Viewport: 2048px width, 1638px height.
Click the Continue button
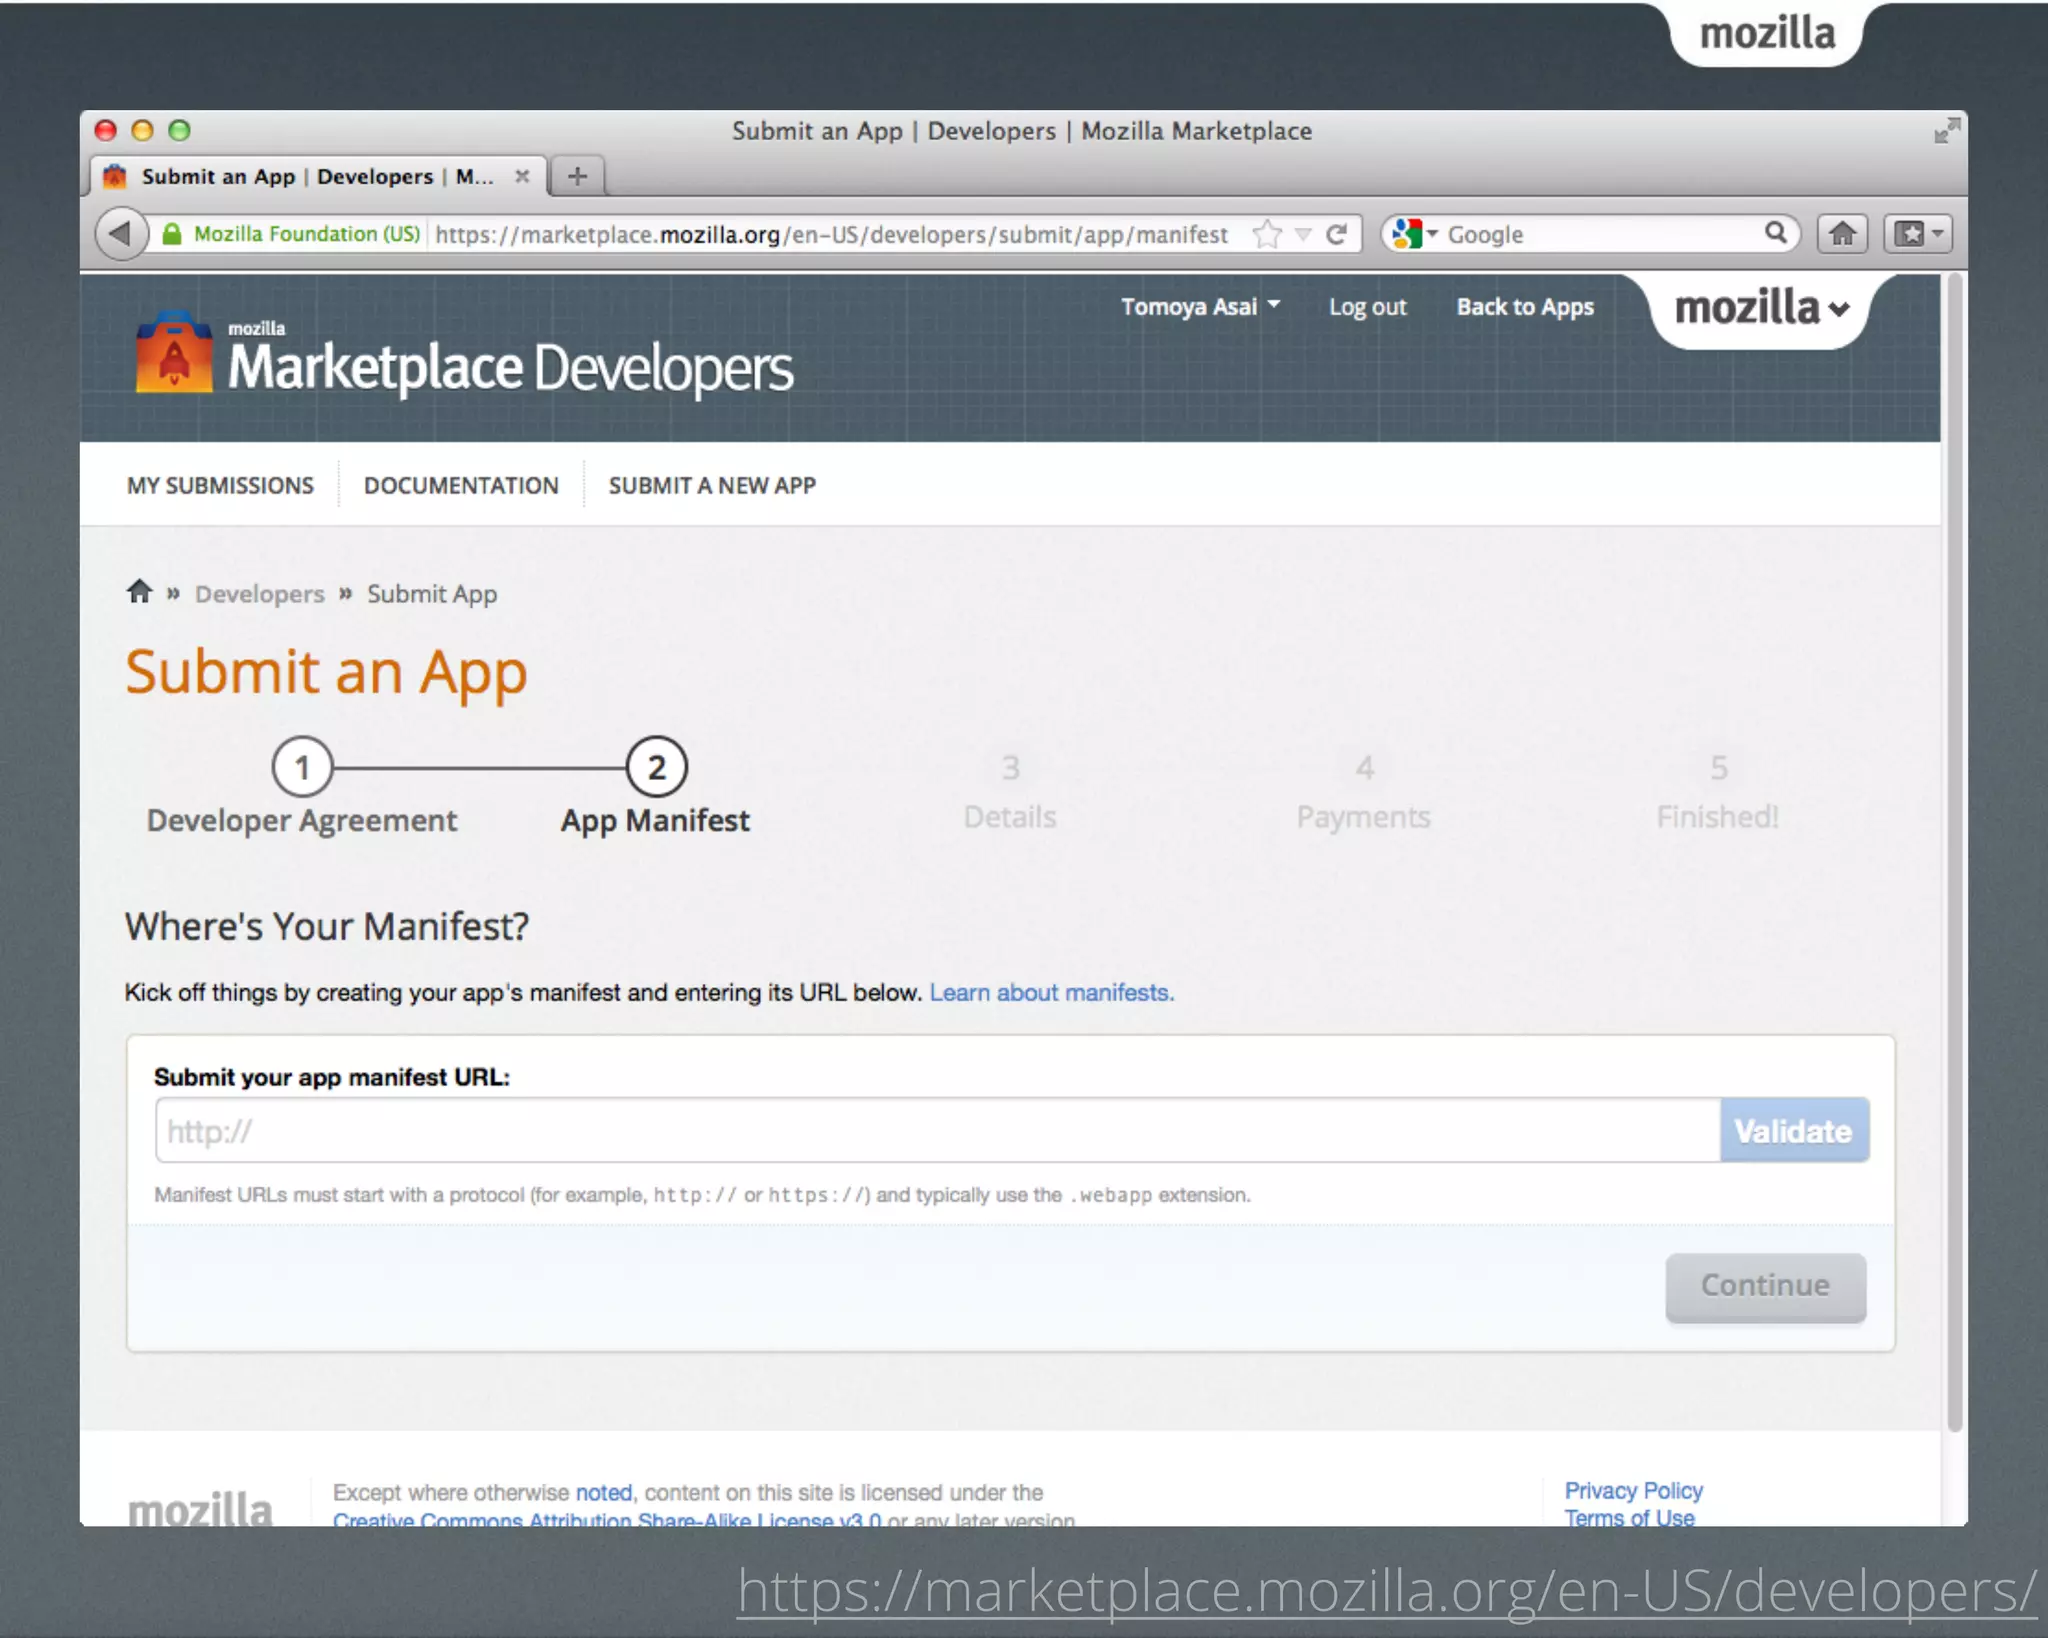1766,1287
